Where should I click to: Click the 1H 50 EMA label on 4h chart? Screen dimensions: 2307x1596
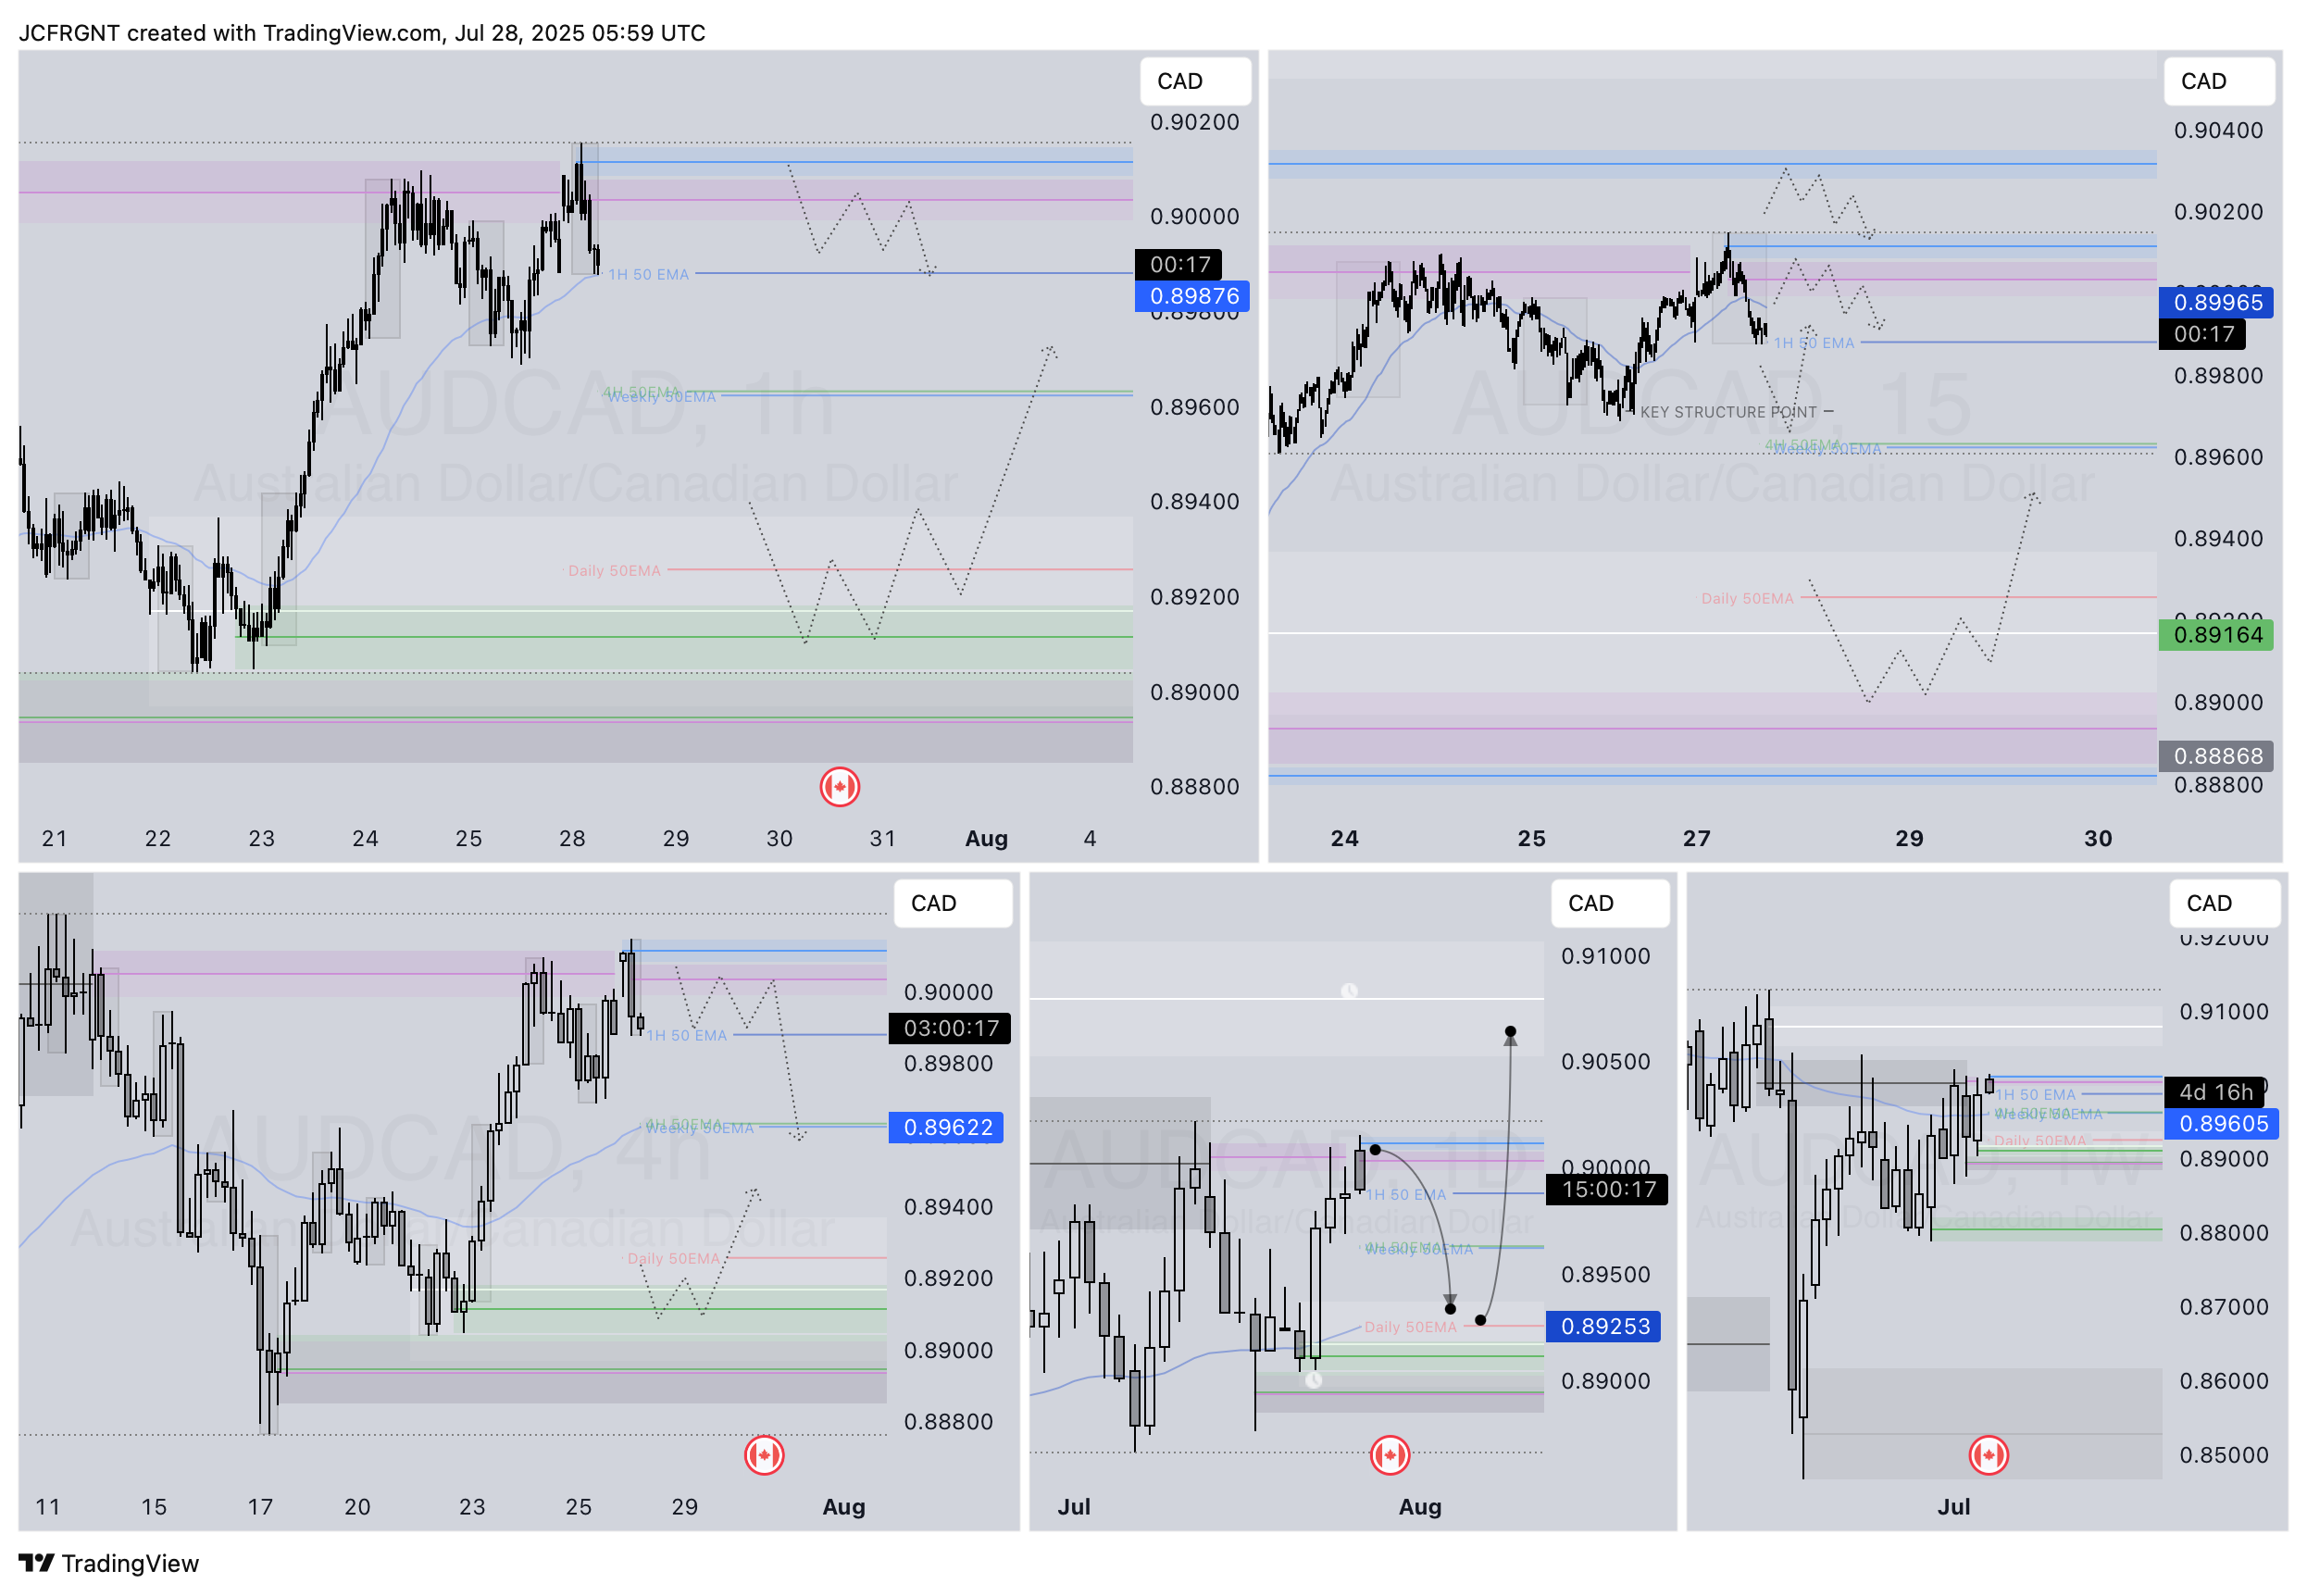687,1035
